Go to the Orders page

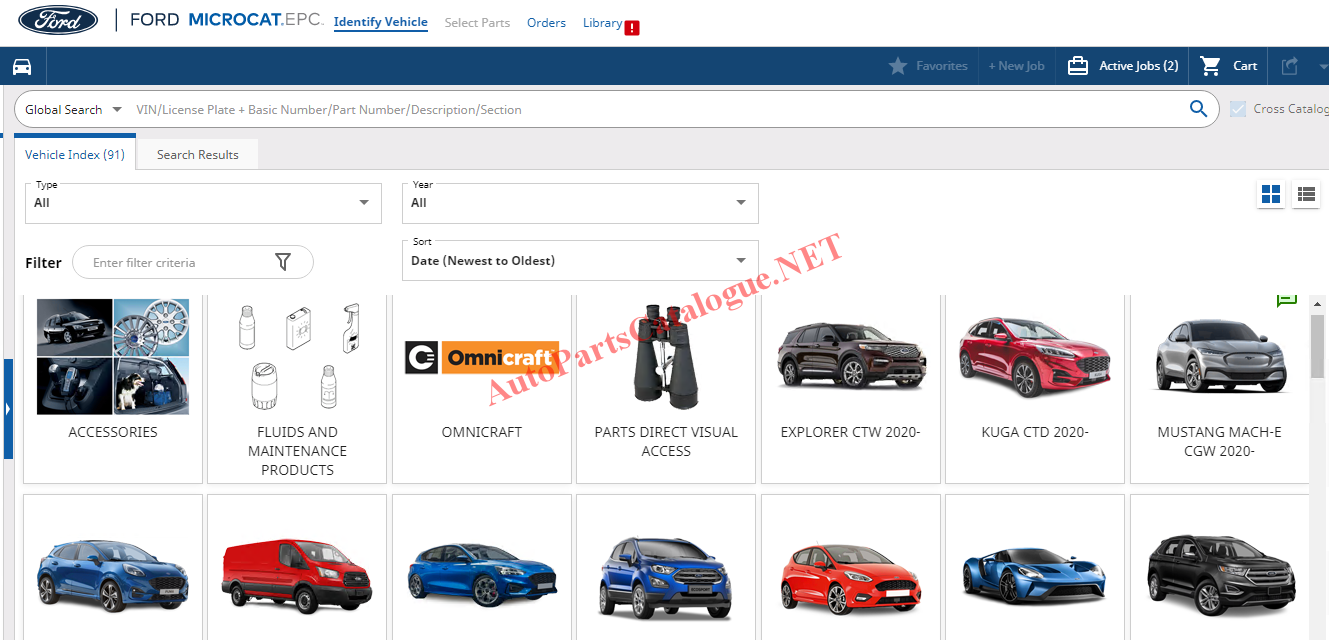(x=546, y=23)
